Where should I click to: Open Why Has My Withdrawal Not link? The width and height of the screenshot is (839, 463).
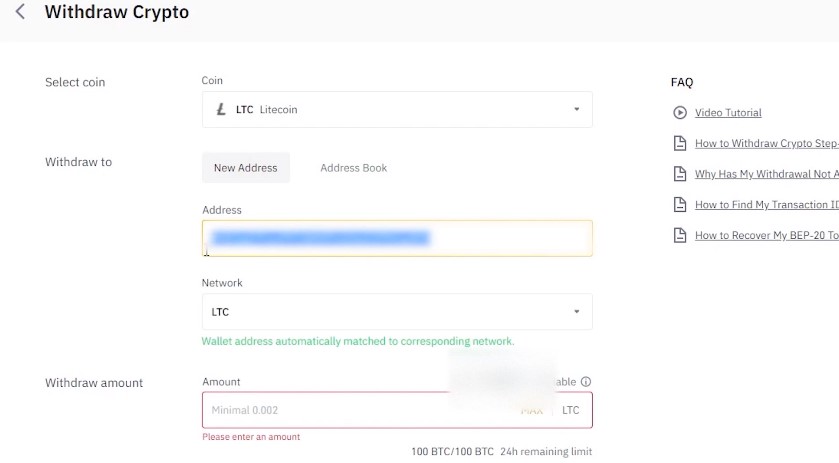pyautogui.click(x=766, y=174)
